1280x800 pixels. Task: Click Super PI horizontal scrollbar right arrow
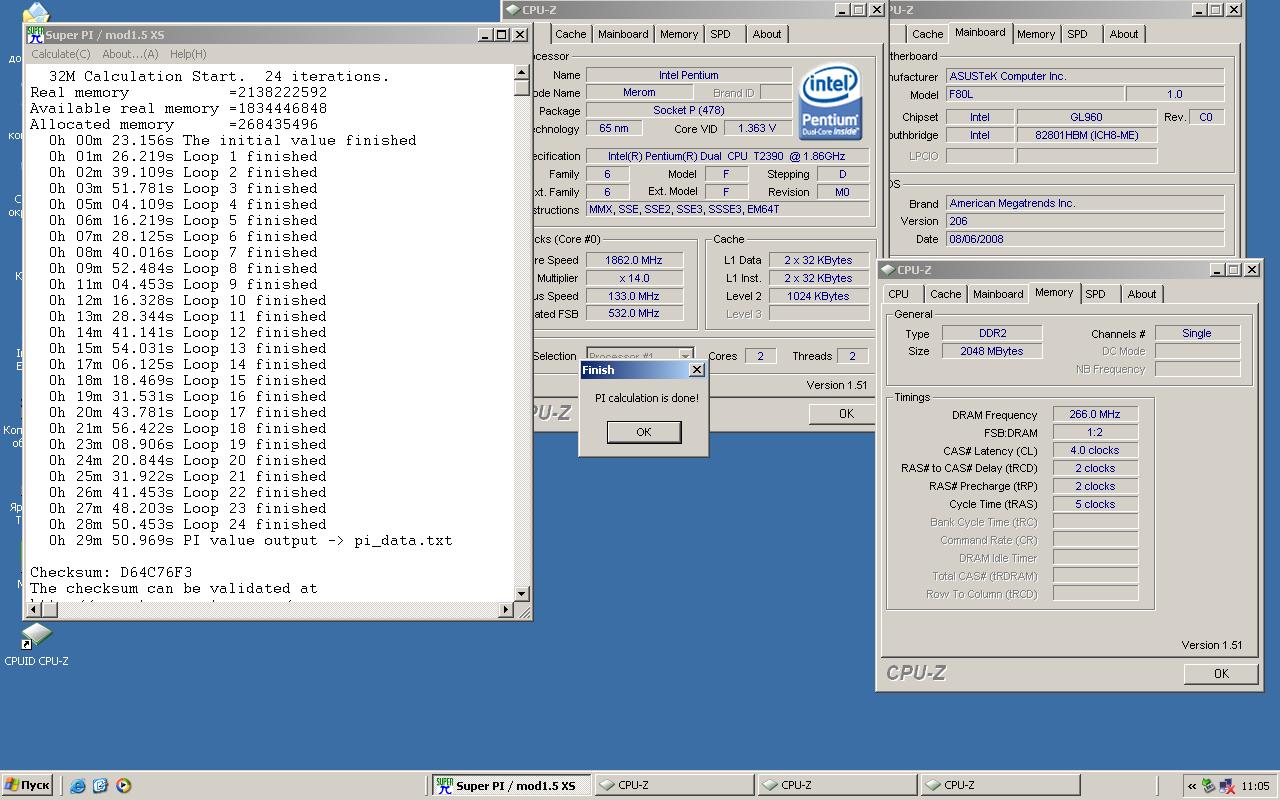506,610
